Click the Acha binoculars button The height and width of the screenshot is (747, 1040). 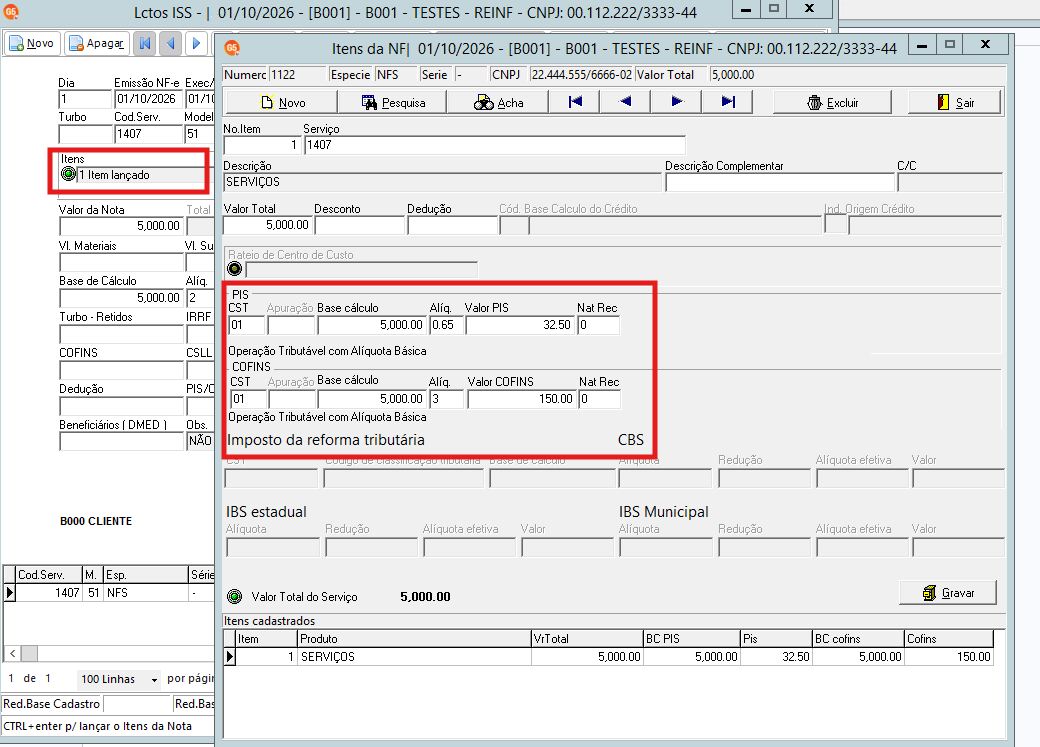tap(498, 102)
